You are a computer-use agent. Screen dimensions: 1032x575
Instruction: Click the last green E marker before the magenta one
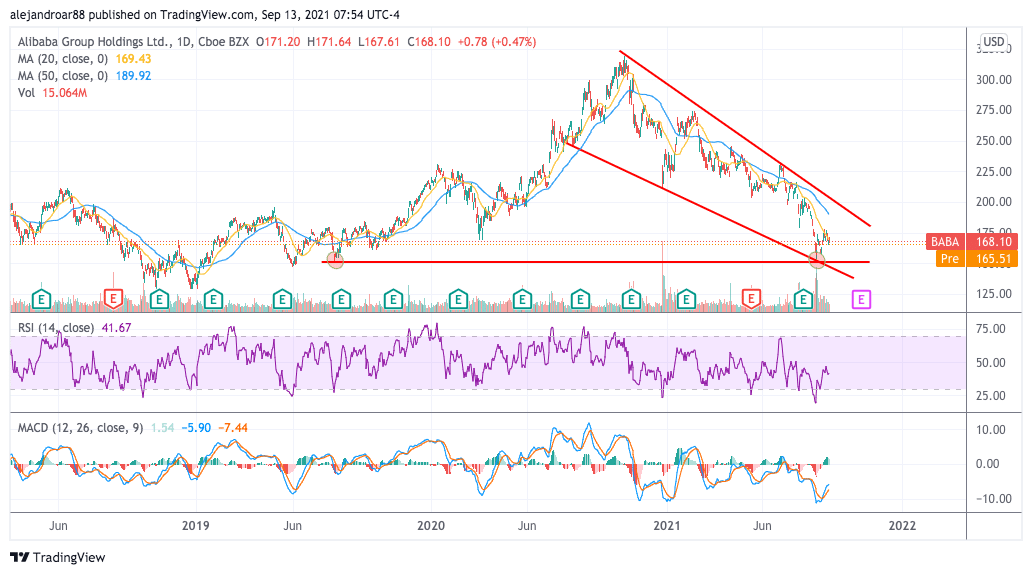[803, 299]
